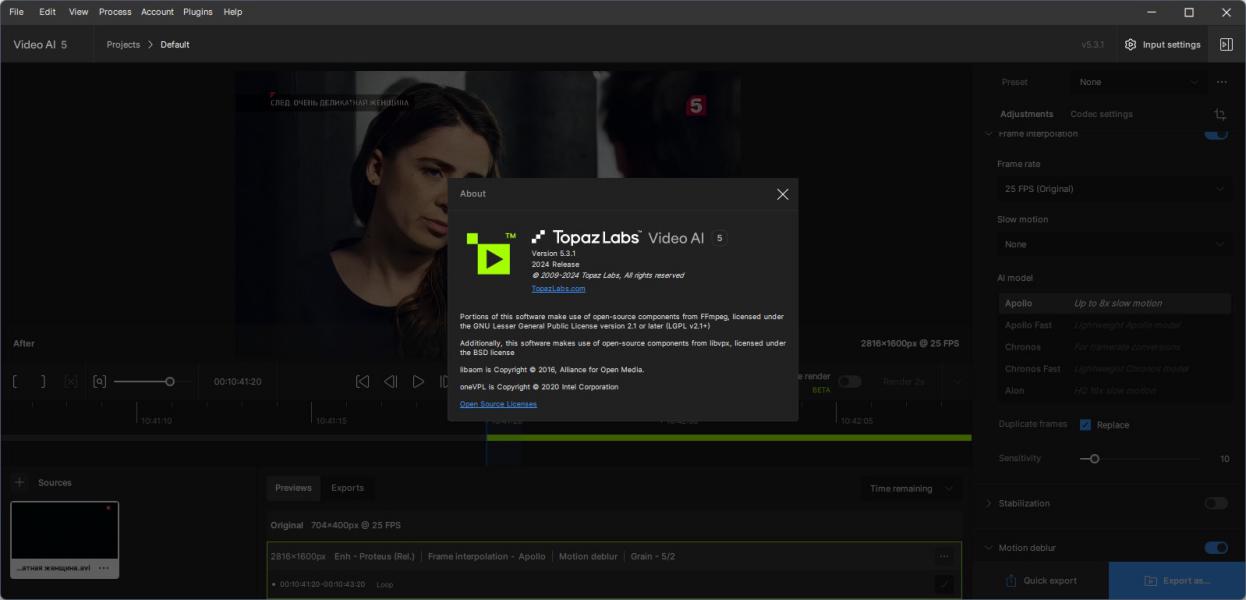Set the trim out-point bracket

(x=42, y=382)
